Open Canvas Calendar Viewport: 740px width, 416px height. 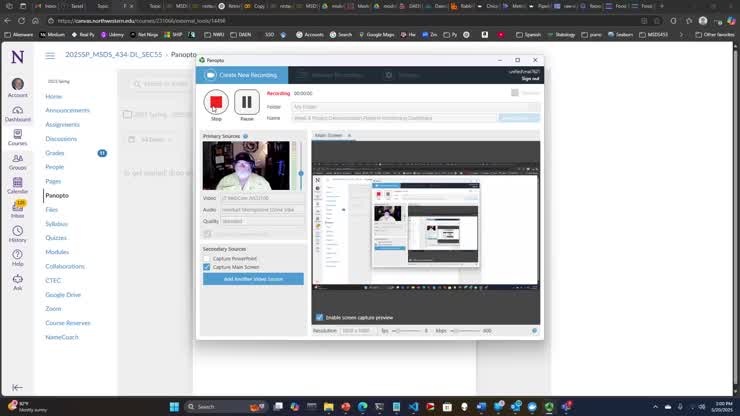17,186
